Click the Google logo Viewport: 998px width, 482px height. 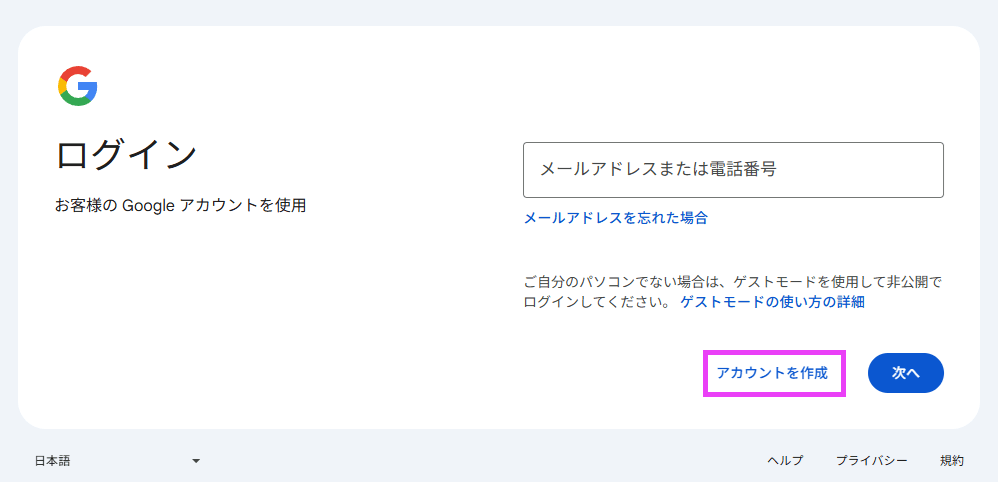click(78, 86)
